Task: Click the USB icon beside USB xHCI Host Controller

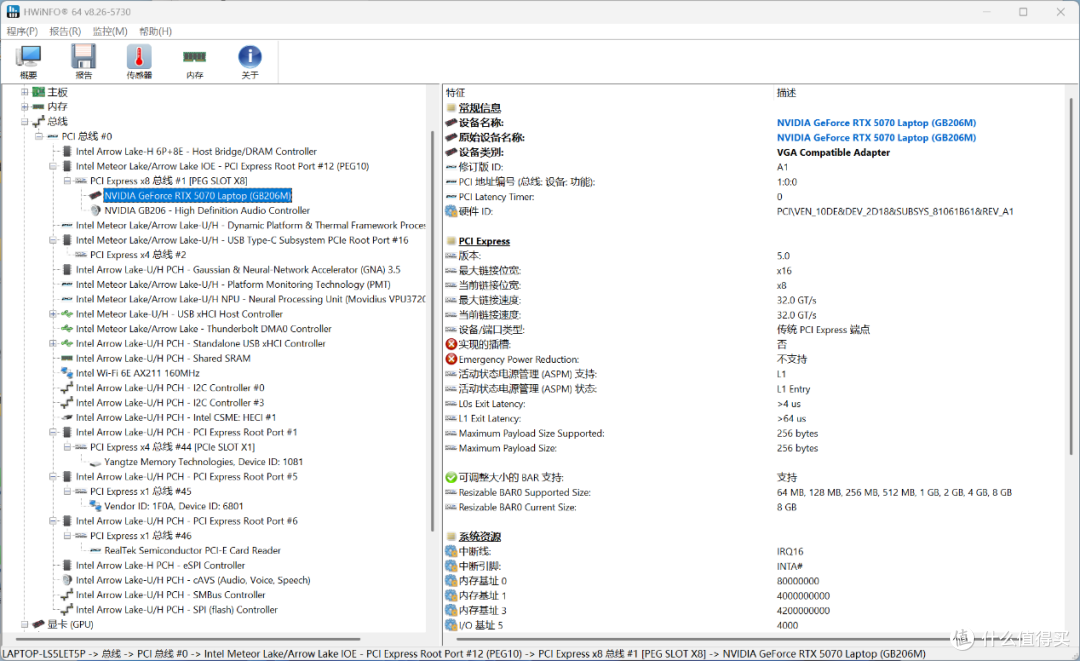Action: click(67, 314)
